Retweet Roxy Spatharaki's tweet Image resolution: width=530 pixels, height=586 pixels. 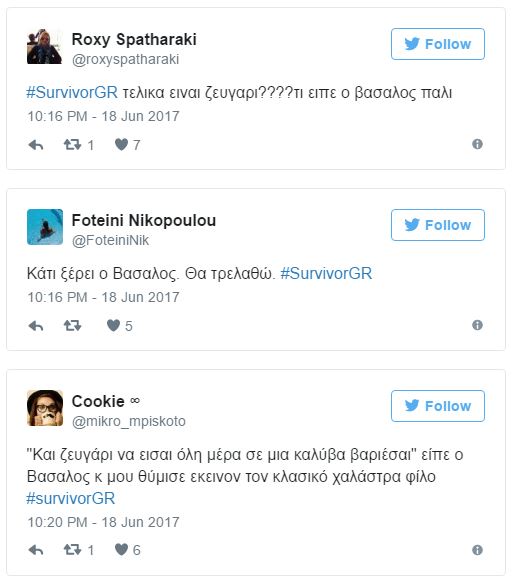point(72,145)
